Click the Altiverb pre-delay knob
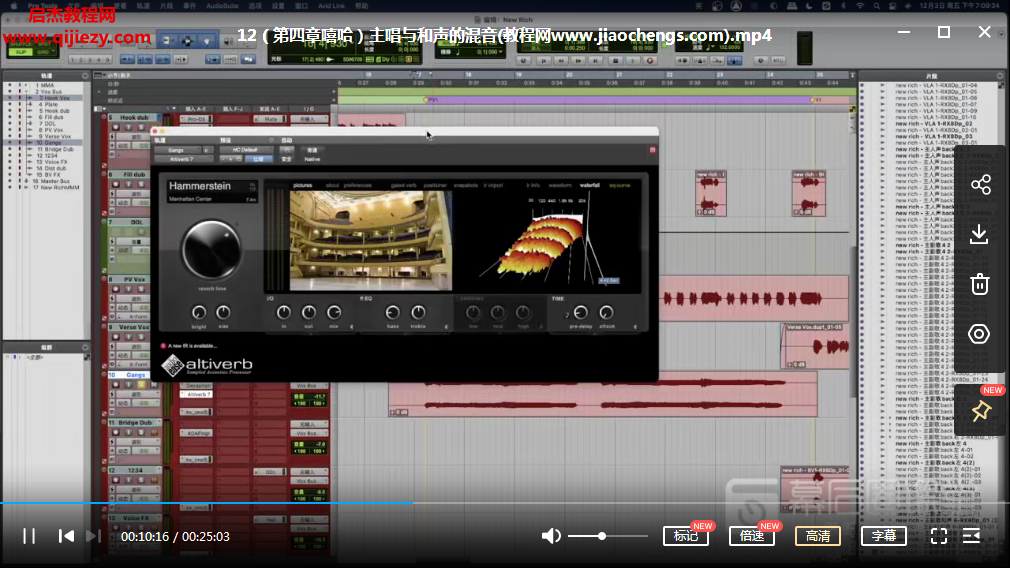 [580, 312]
